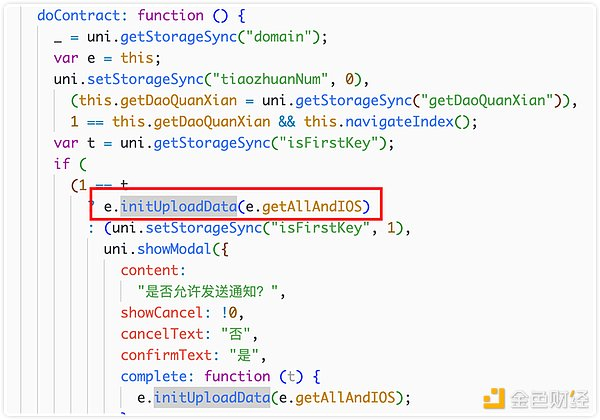Click the "var e = this" keyword this

point(137,58)
